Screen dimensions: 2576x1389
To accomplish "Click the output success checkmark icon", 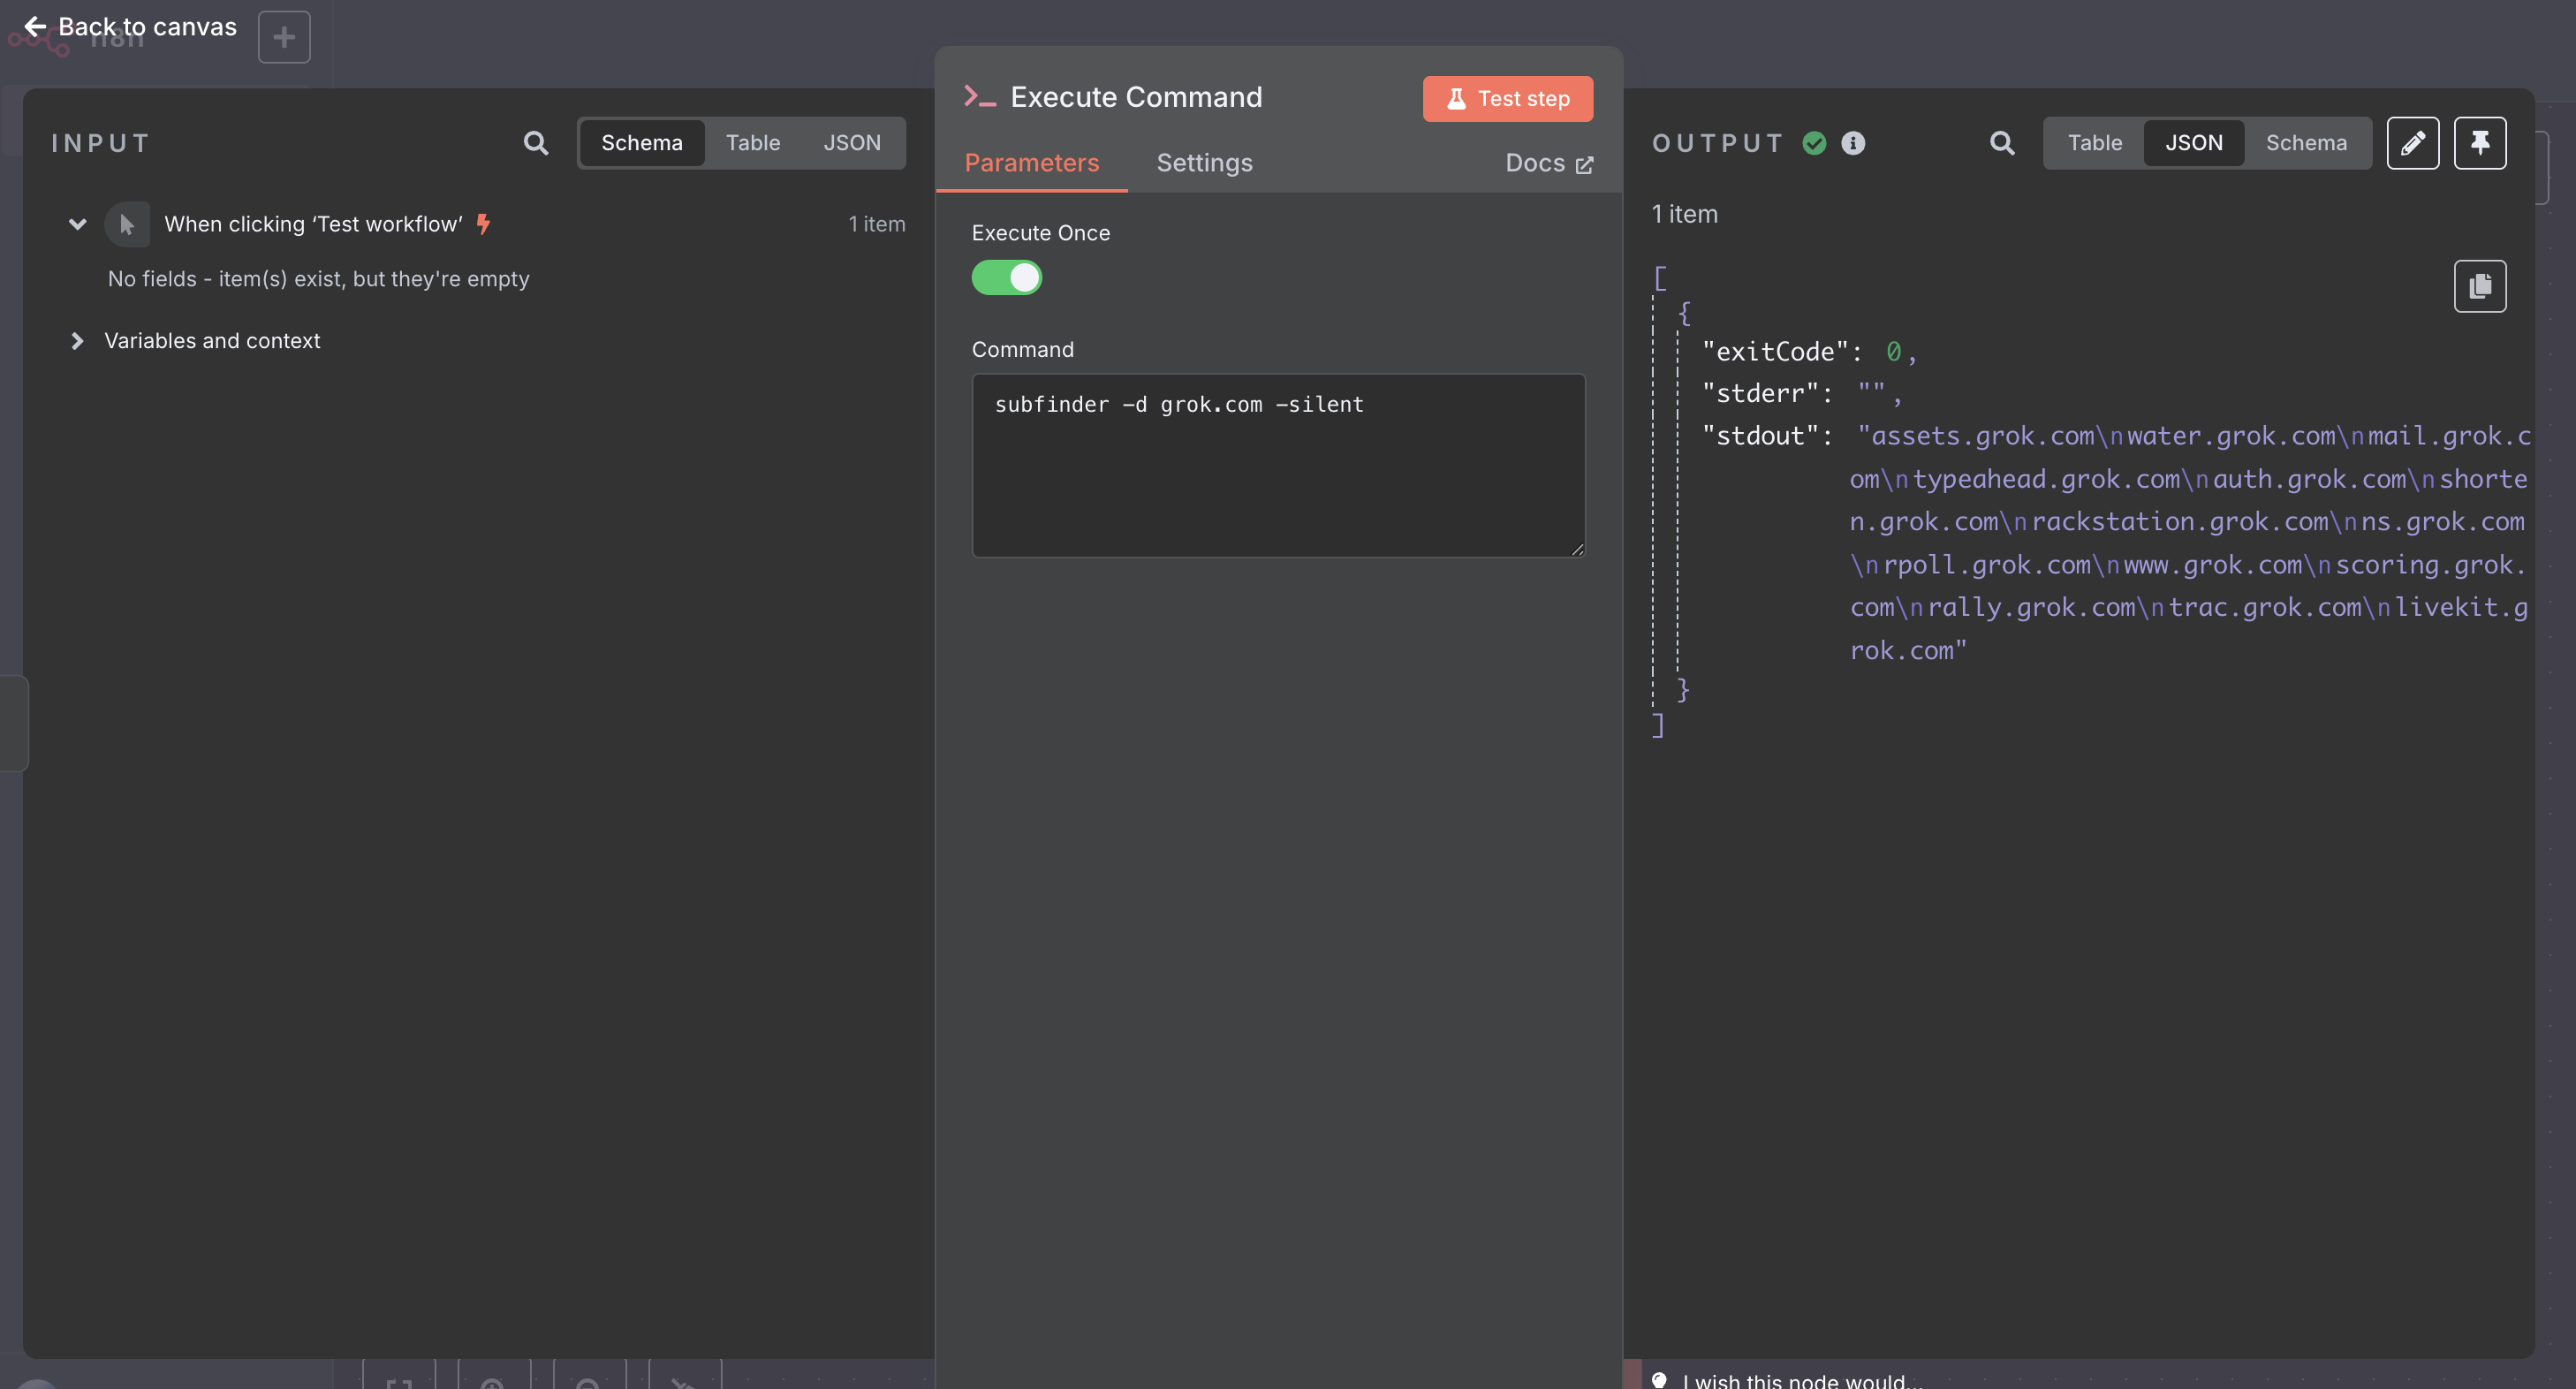I will pyautogui.click(x=1814, y=143).
